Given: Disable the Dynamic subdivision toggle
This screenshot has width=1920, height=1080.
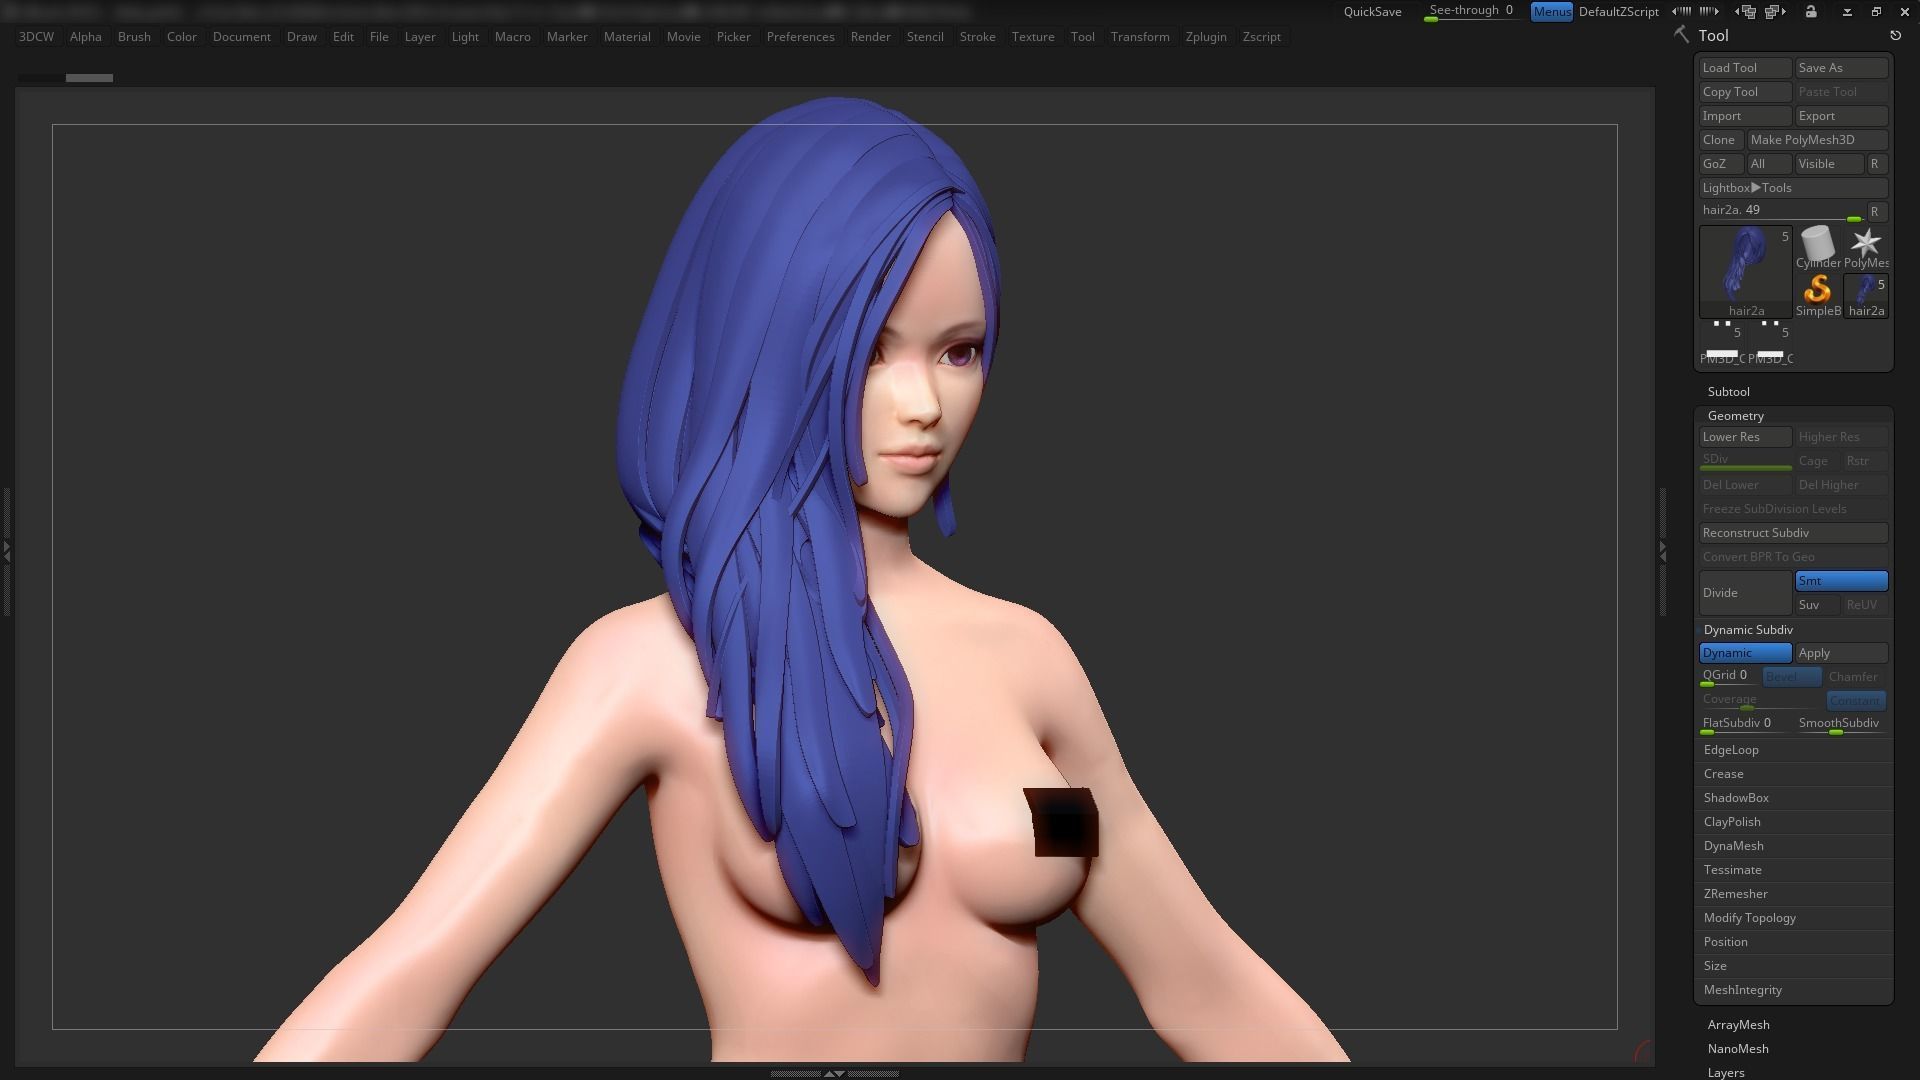Looking at the screenshot, I should [x=1745, y=653].
